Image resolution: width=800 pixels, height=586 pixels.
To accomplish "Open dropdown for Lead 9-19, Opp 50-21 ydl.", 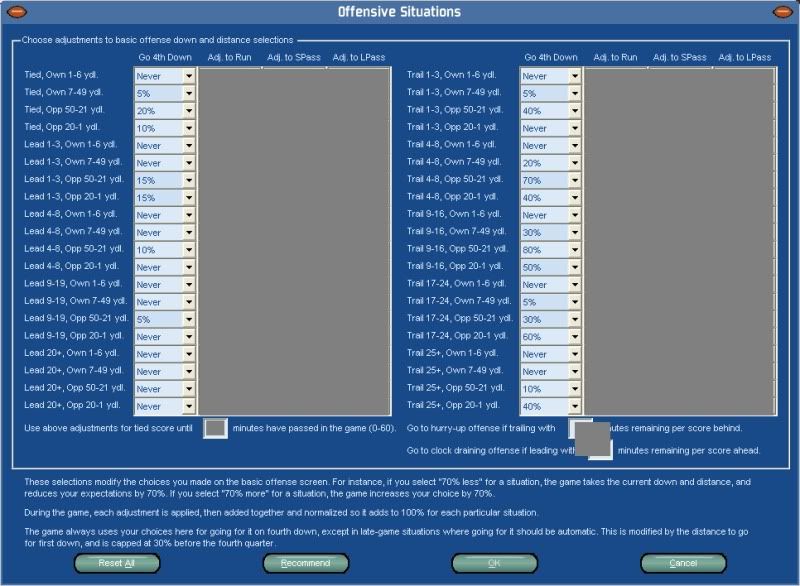I will [x=189, y=319].
